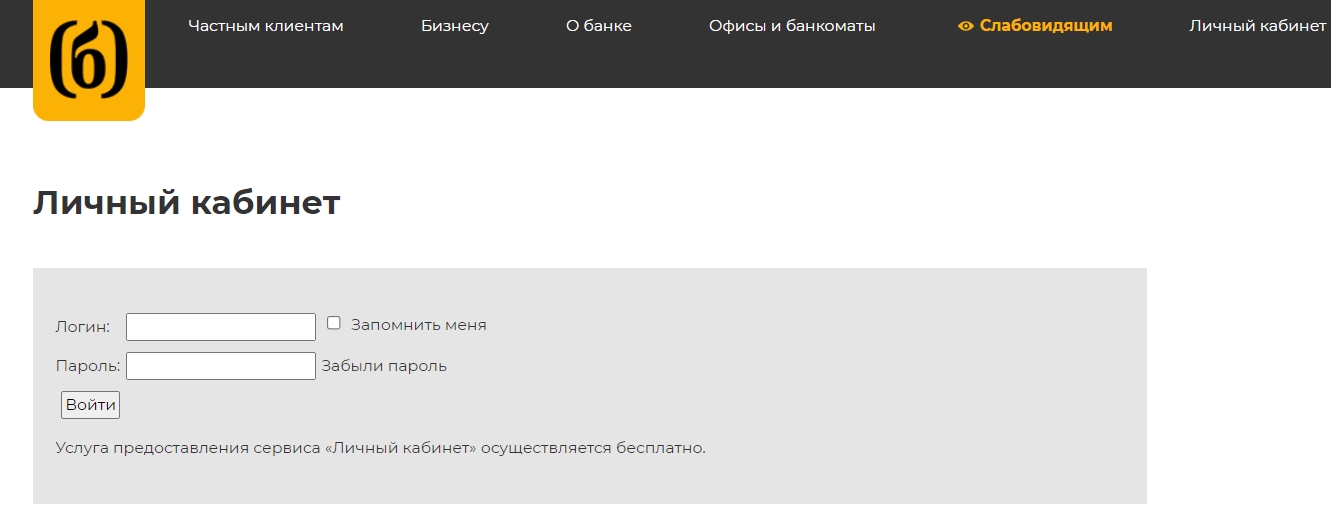Focus the Пароль input field
1331x530 pixels.
pyautogui.click(x=221, y=366)
